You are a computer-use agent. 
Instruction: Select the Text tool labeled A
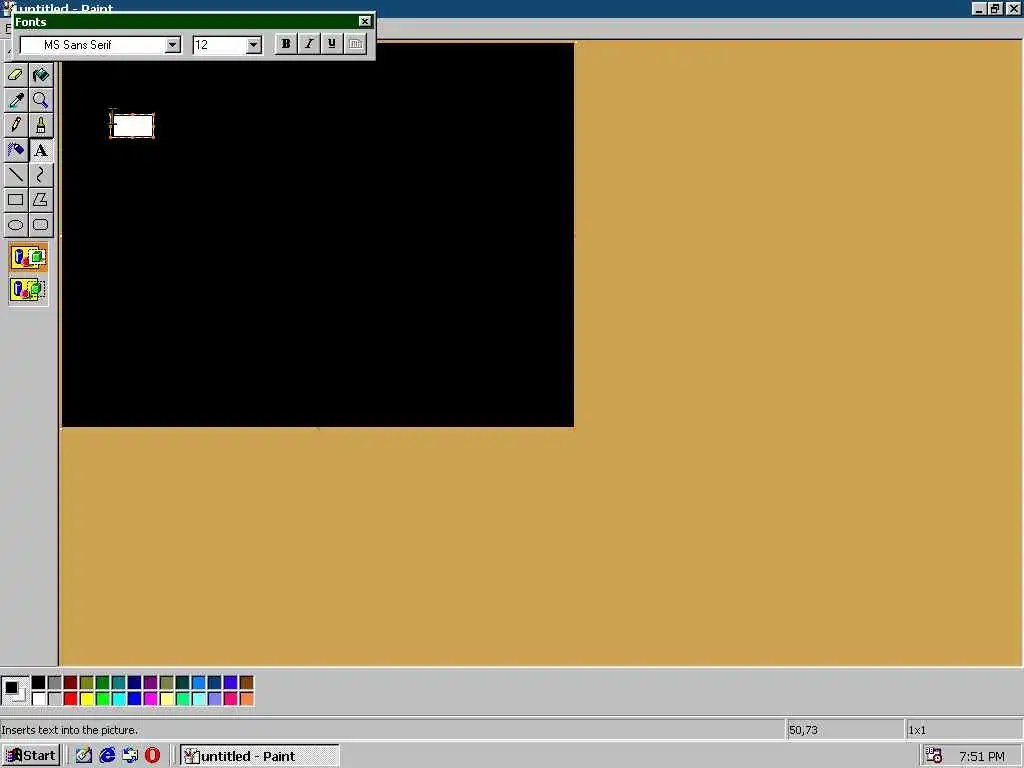40,150
